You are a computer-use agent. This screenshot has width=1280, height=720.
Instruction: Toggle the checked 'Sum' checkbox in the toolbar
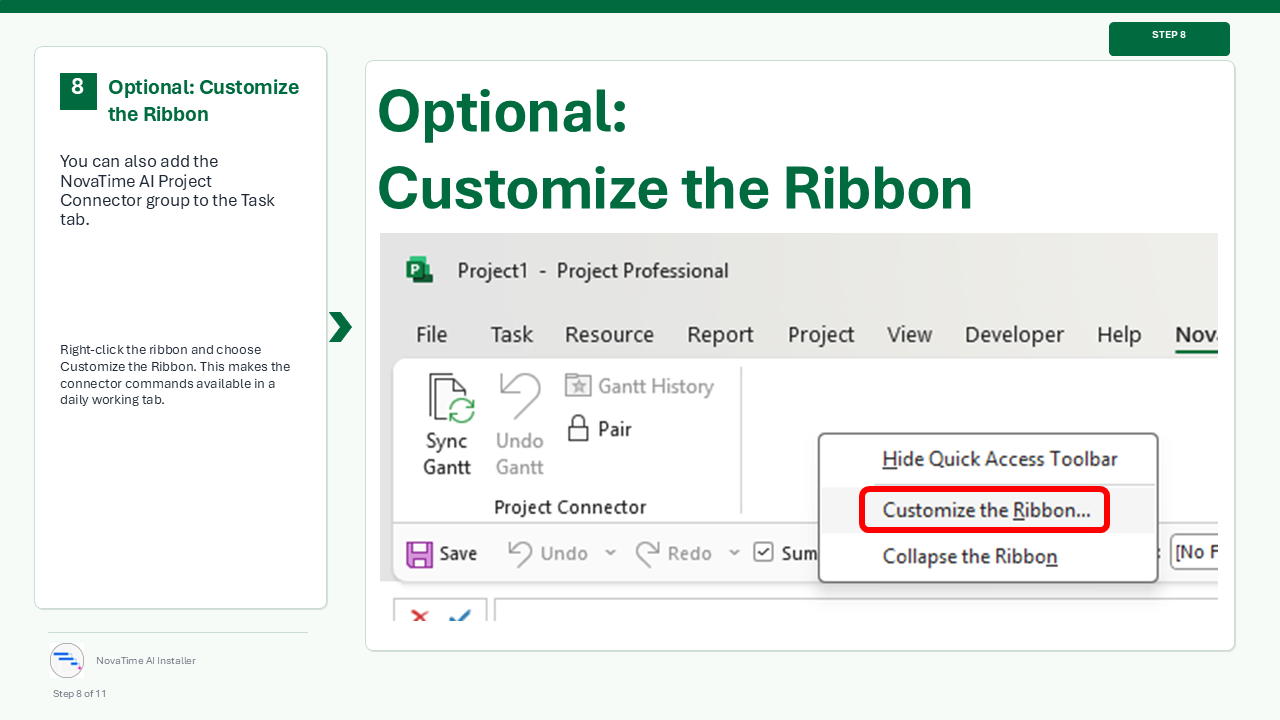tap(764, 552)
